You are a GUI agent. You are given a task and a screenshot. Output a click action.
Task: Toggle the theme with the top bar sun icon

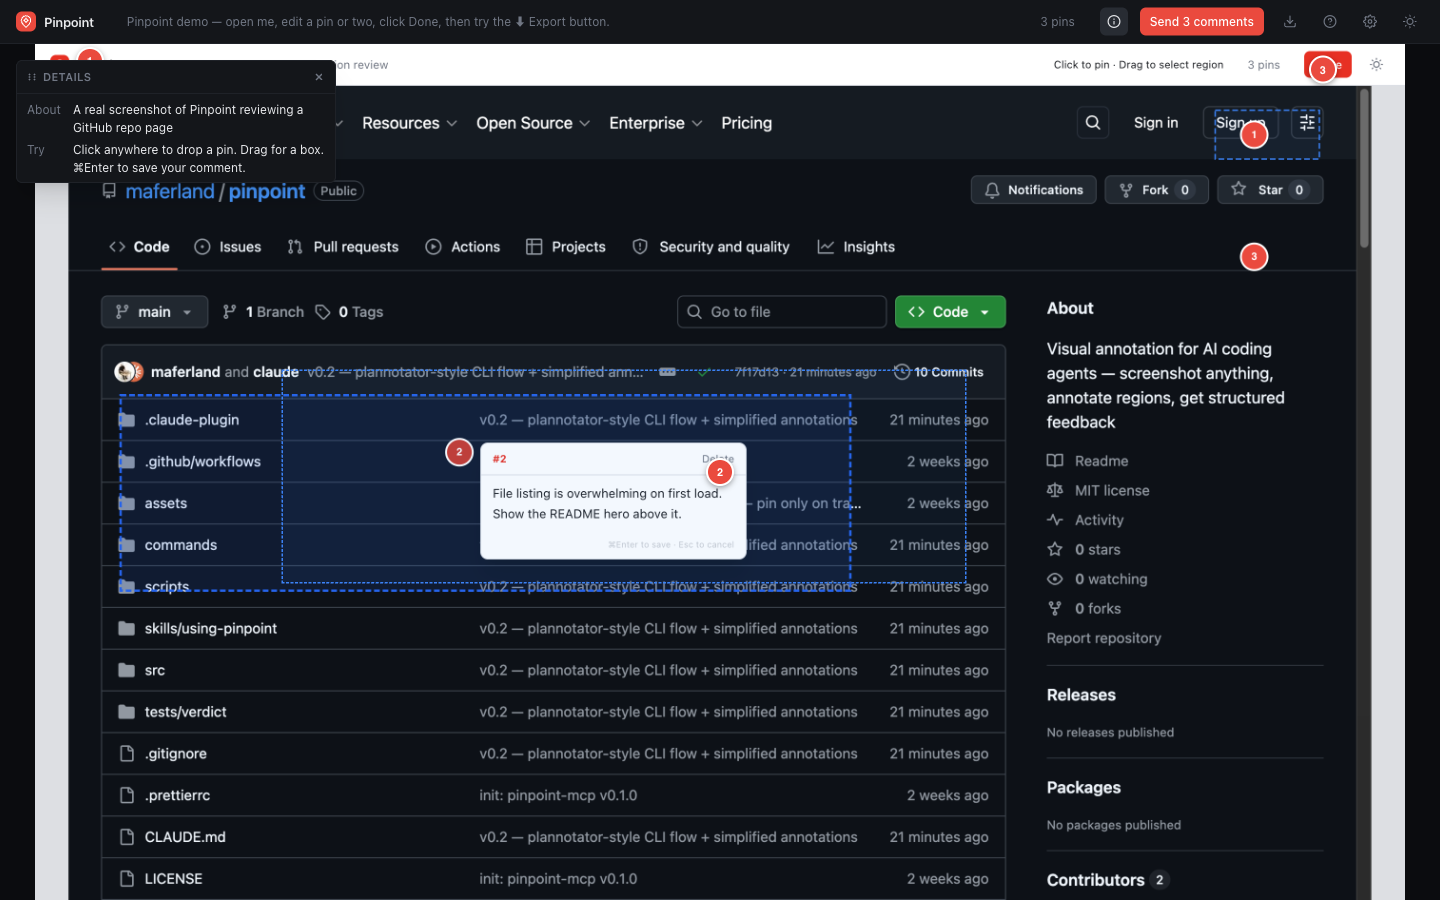pyautogui.click(x=1410, y=21)
